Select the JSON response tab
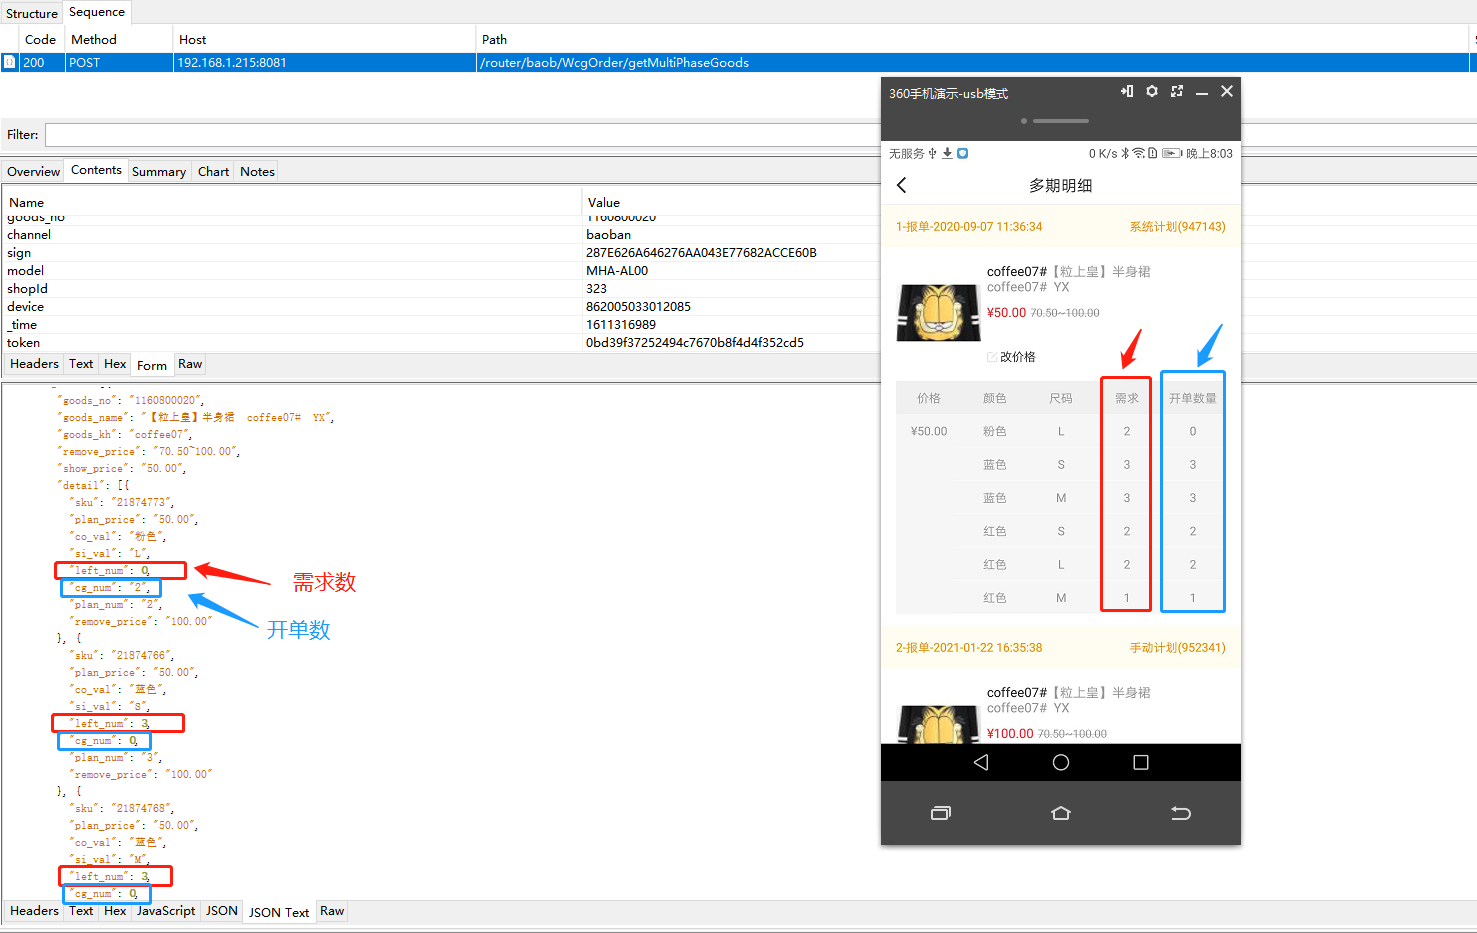The image size is (1477, 933). (x=221, y=911)
